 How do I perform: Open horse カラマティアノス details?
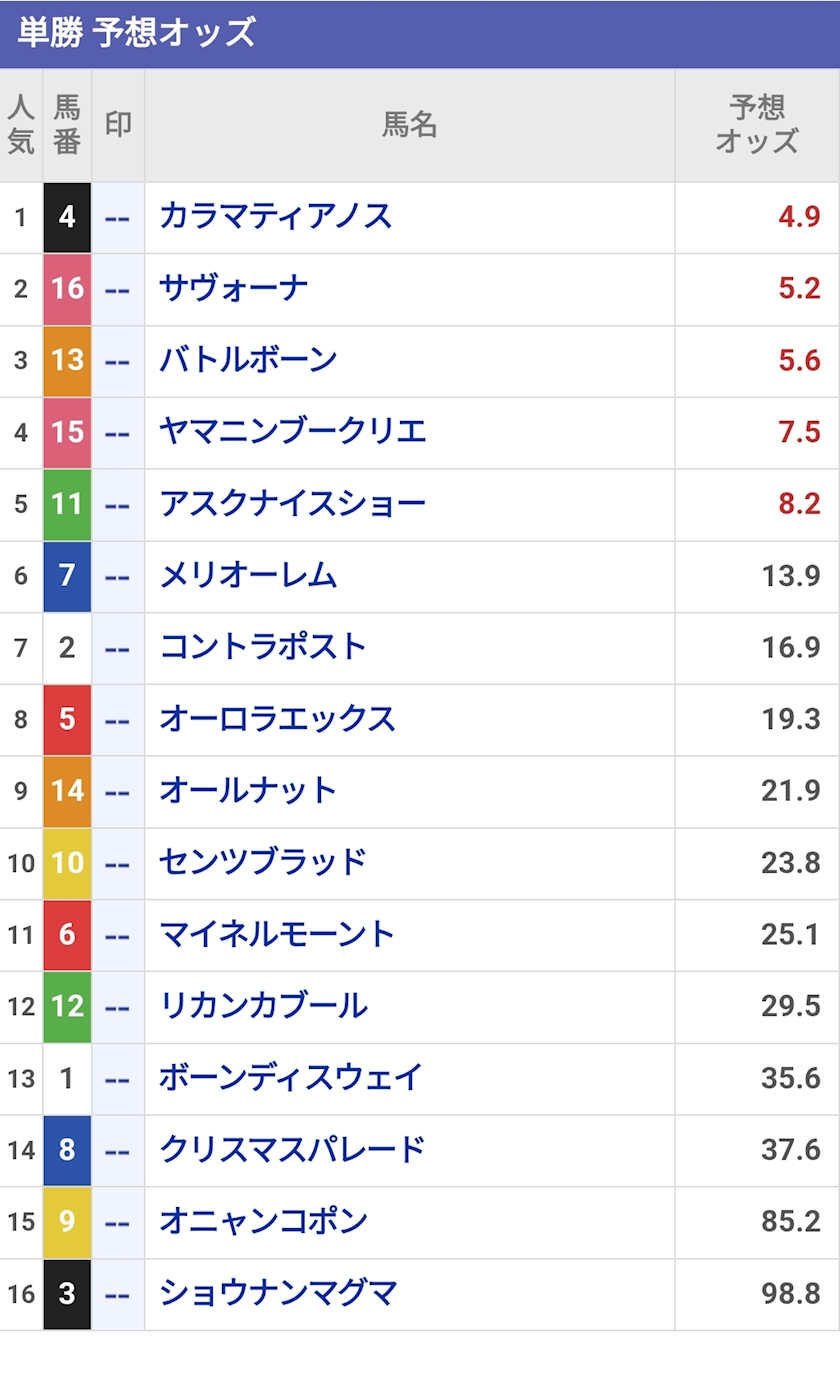click(x=275, y=216)
